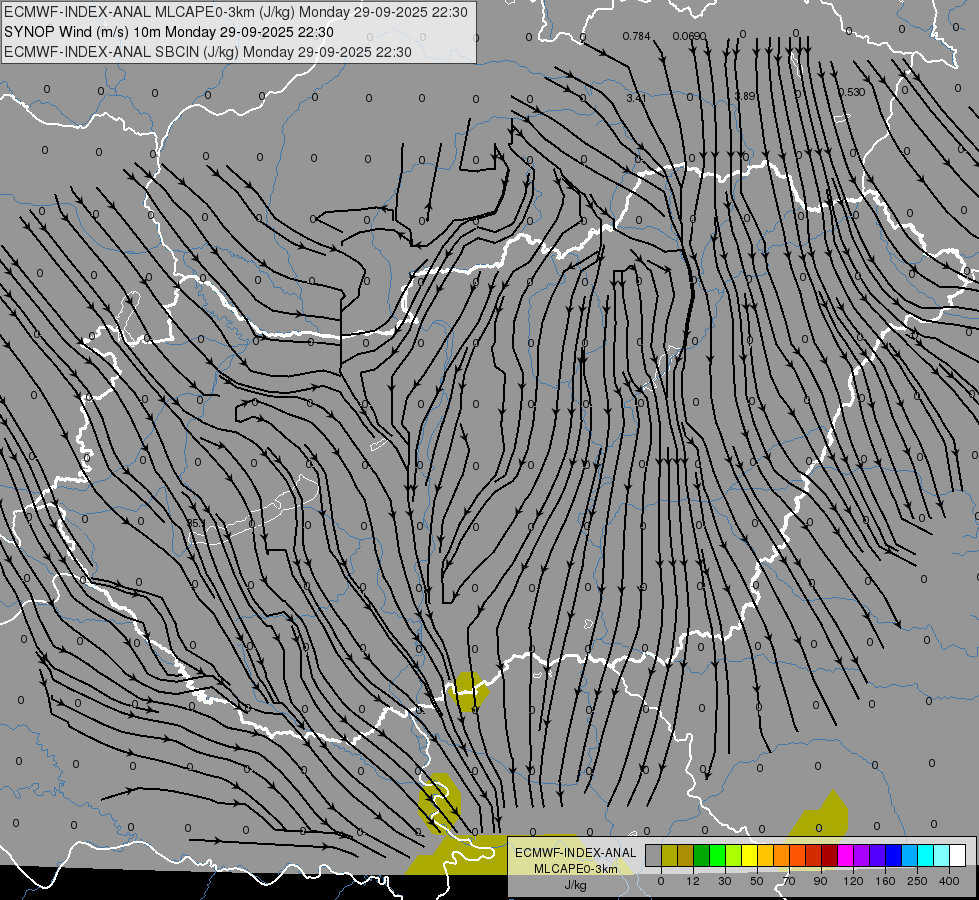Screen dimensions: 979x900
Task: Click the white swatch at the legend end
Action: [958, 855]
